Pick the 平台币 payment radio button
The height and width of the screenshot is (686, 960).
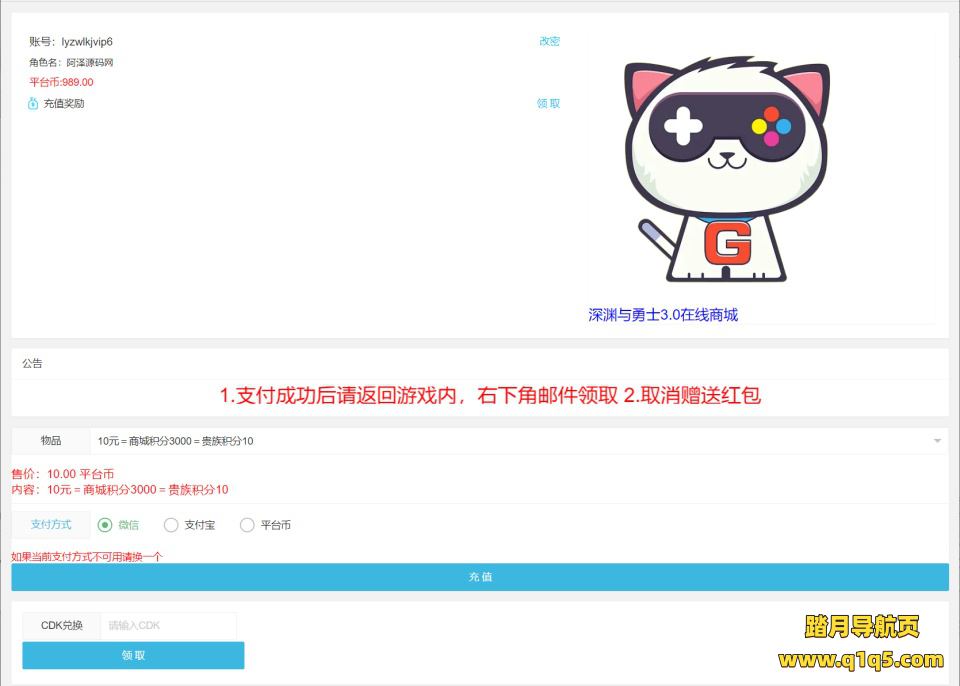coord(247,525)
